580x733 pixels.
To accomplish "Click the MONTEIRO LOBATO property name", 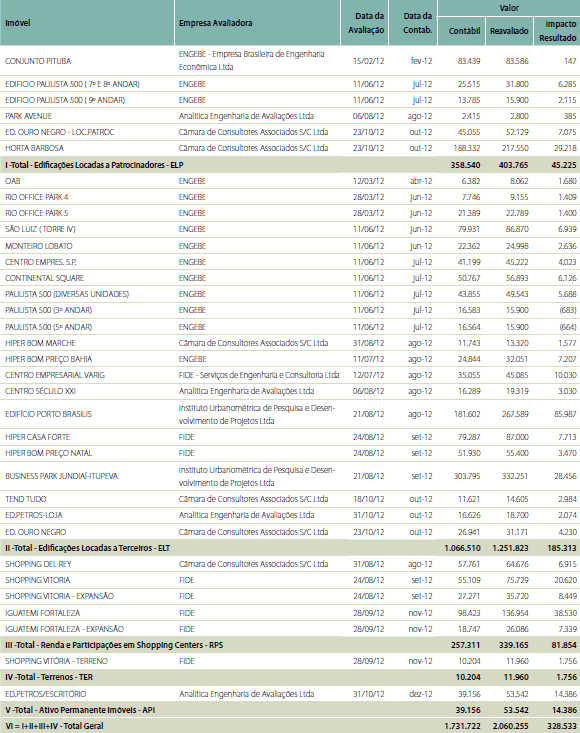I will (x=39, y=246).
